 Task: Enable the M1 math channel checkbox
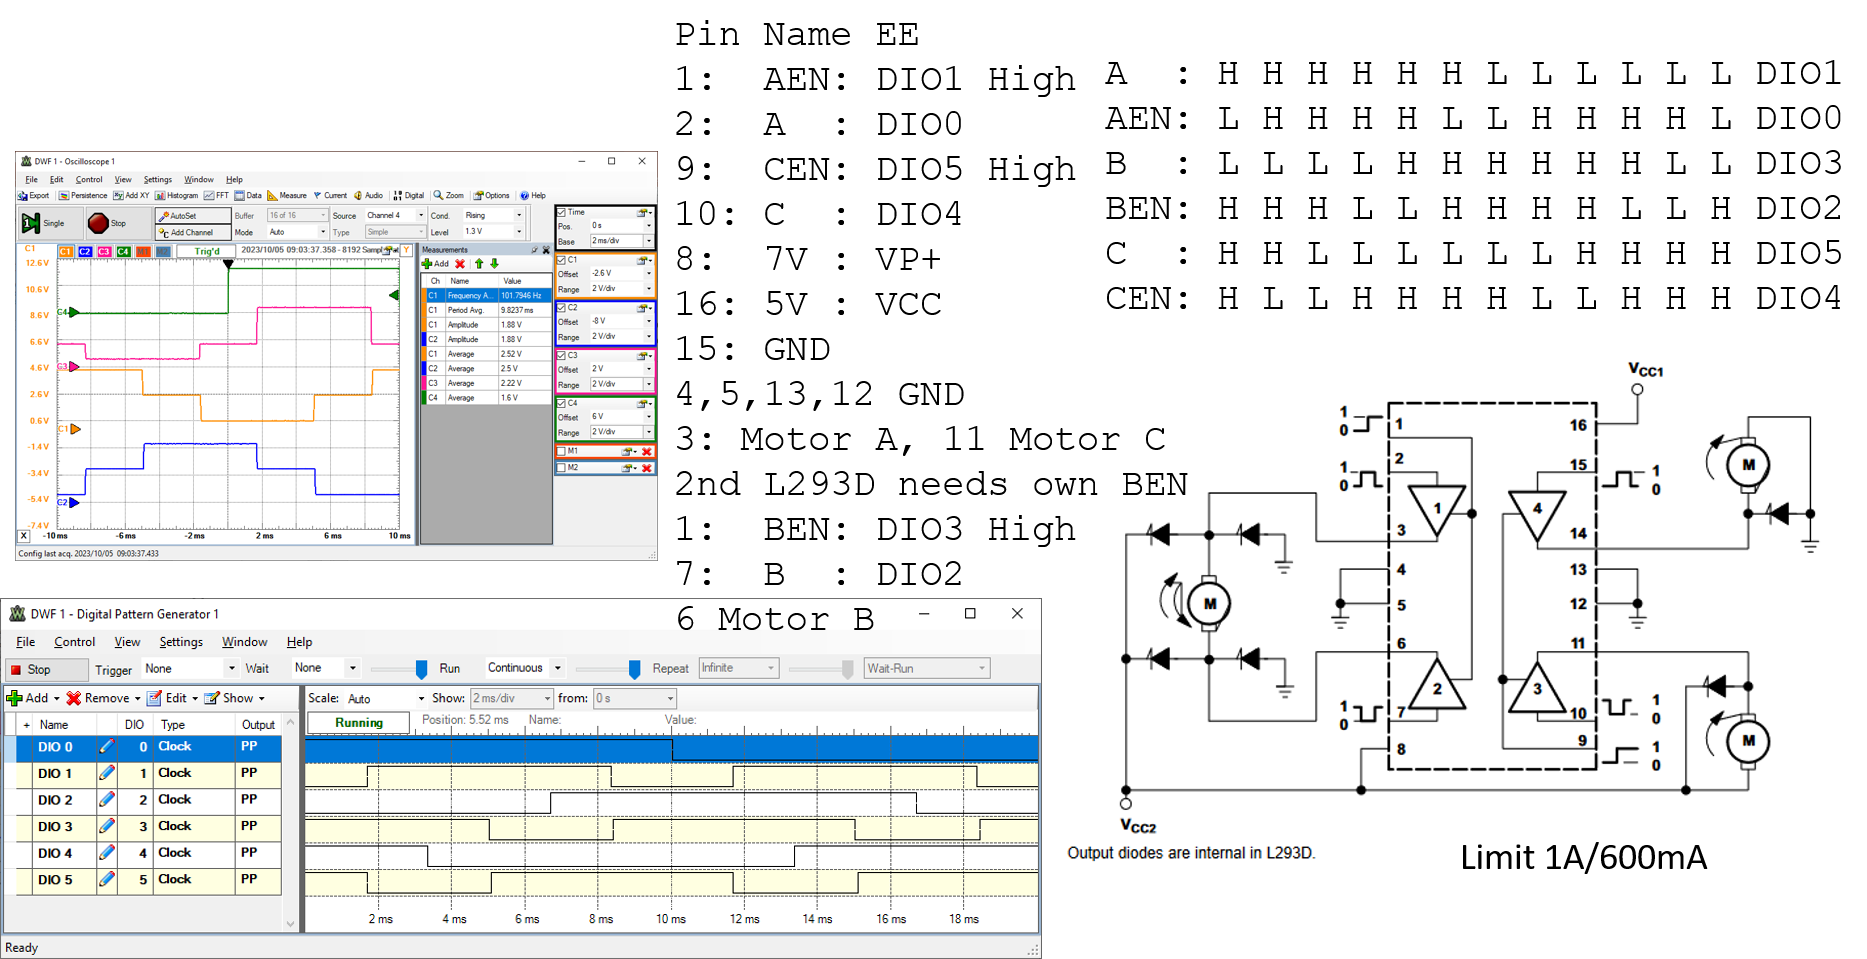[562, 452]
